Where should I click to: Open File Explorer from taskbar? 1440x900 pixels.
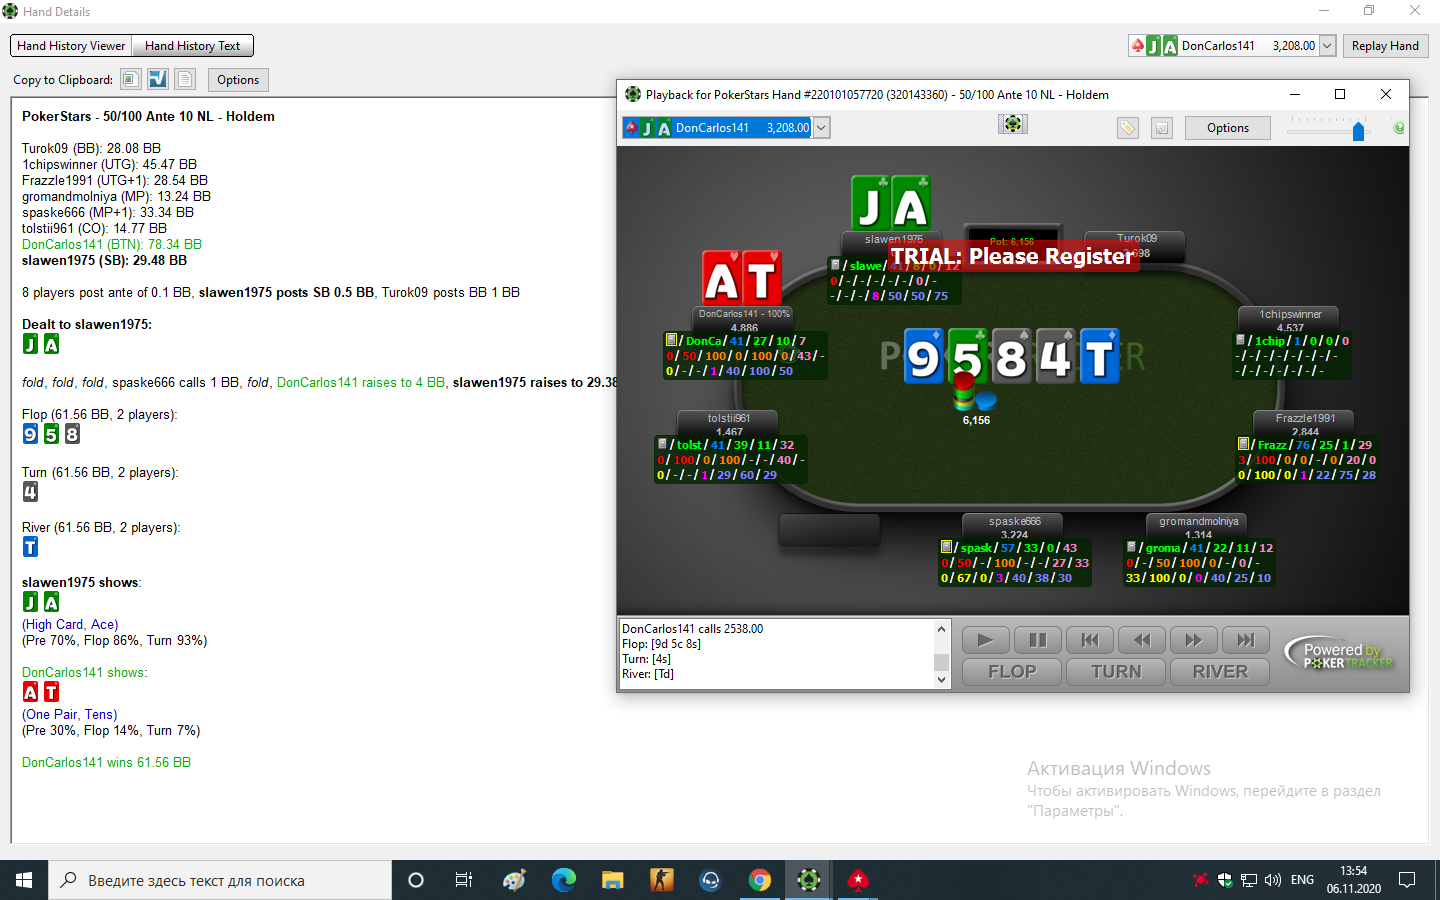[x=612, y=880]
